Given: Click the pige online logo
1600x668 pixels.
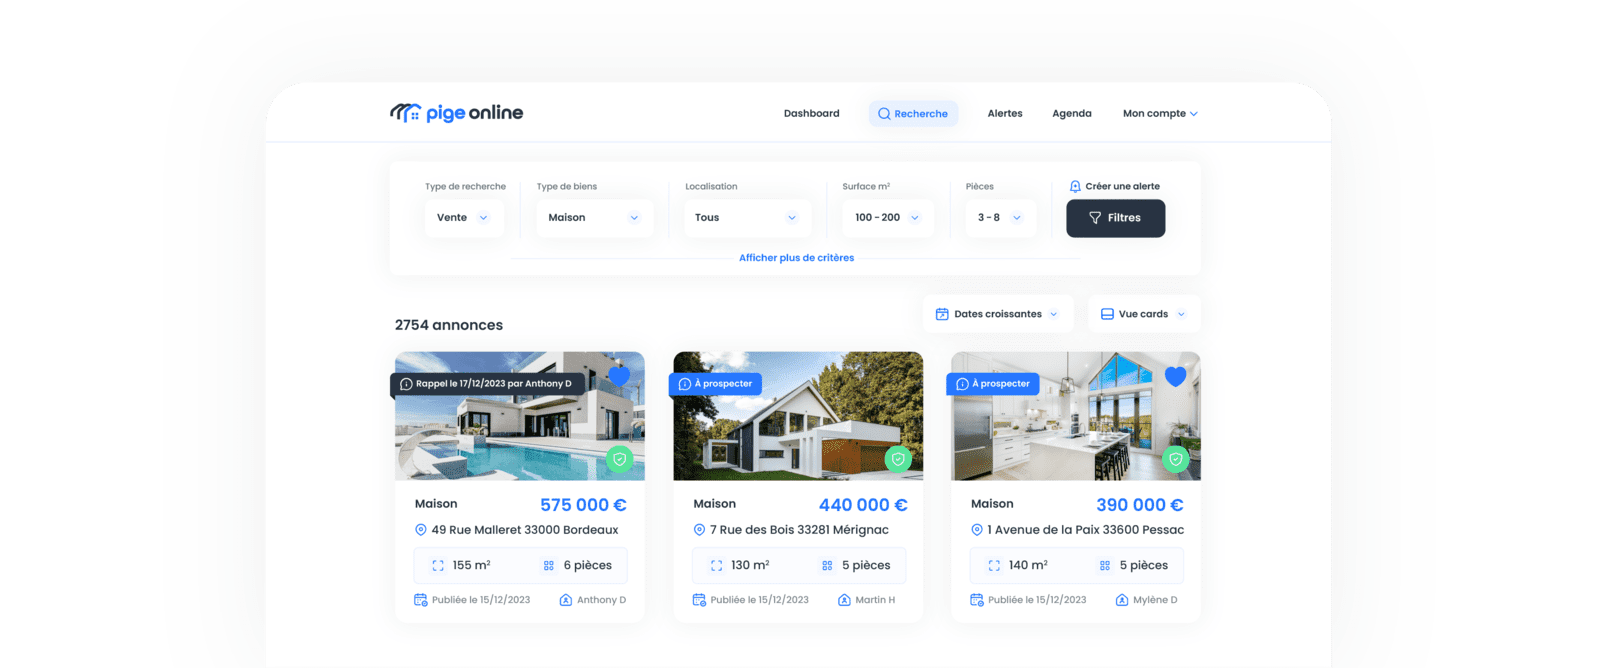Looking at the screenshot, I should (456, 113).
